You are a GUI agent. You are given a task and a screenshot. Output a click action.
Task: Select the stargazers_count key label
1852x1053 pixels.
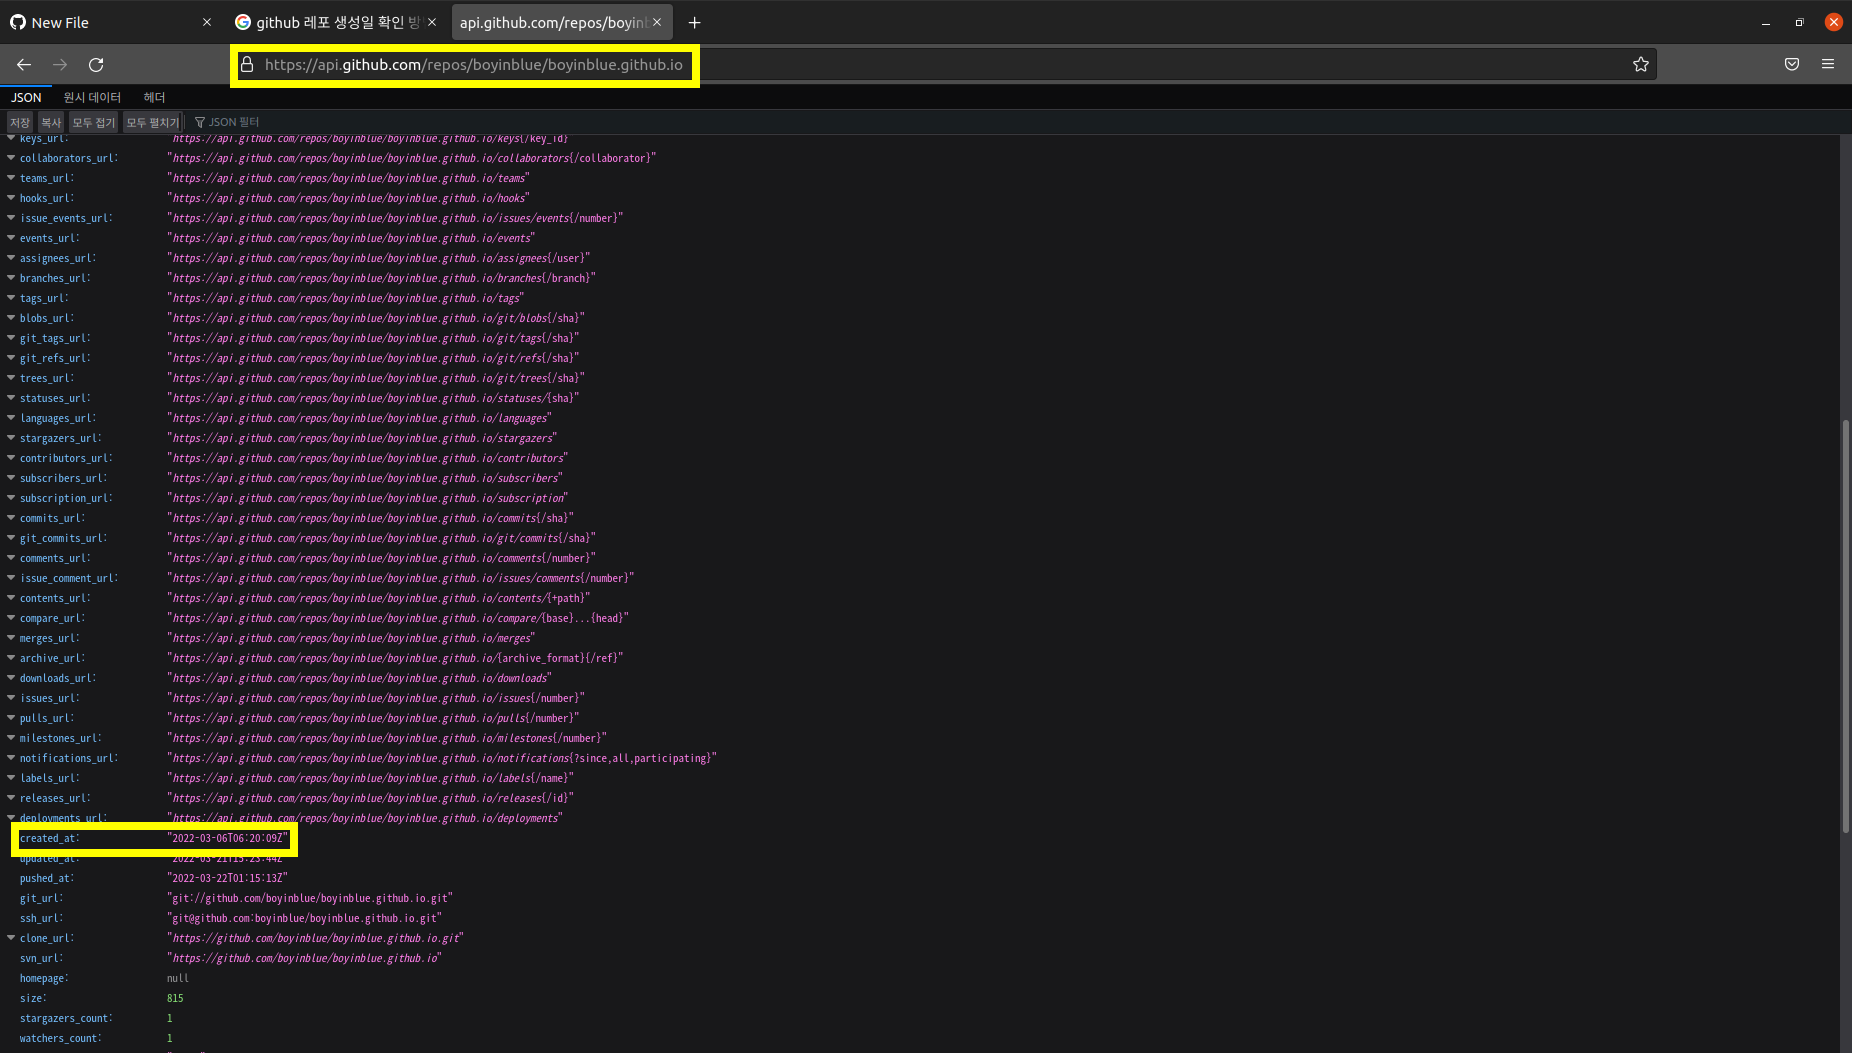point(66,1018)
